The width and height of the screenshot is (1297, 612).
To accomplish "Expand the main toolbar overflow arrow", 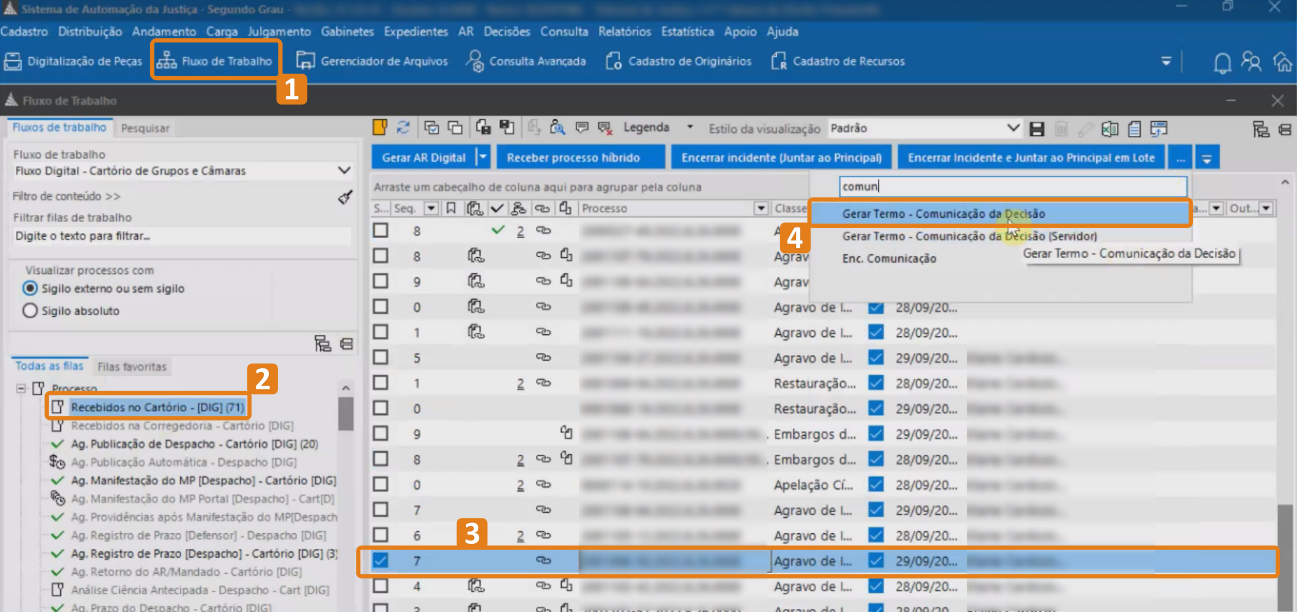I will point(1165,61).
